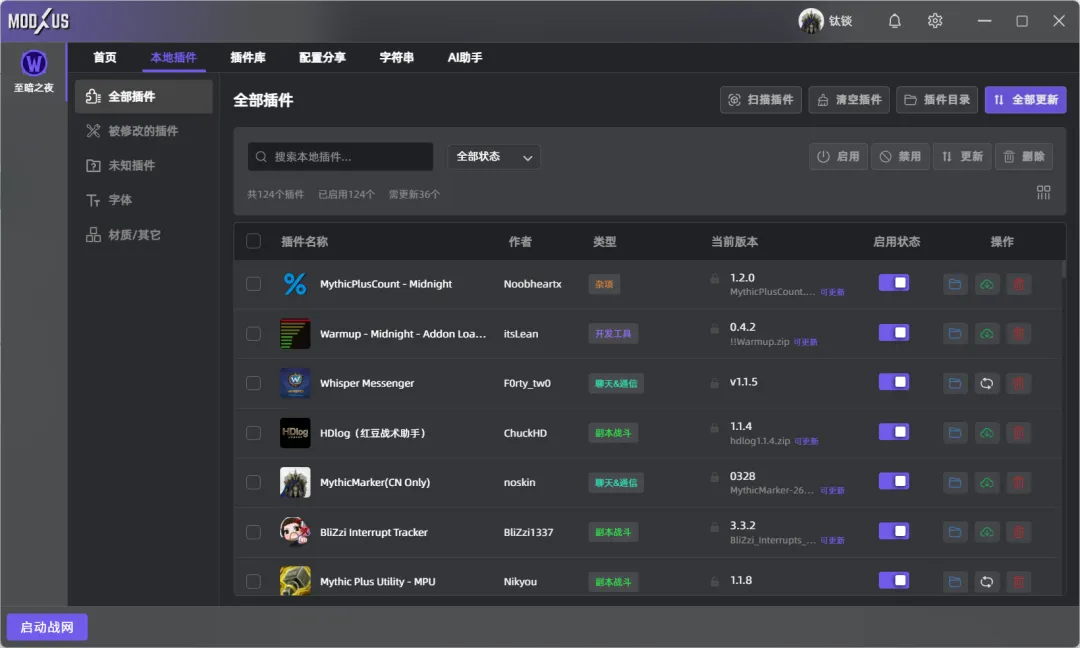Check the Warmup - Midnight row checkbox

click(x=253, y=333)
